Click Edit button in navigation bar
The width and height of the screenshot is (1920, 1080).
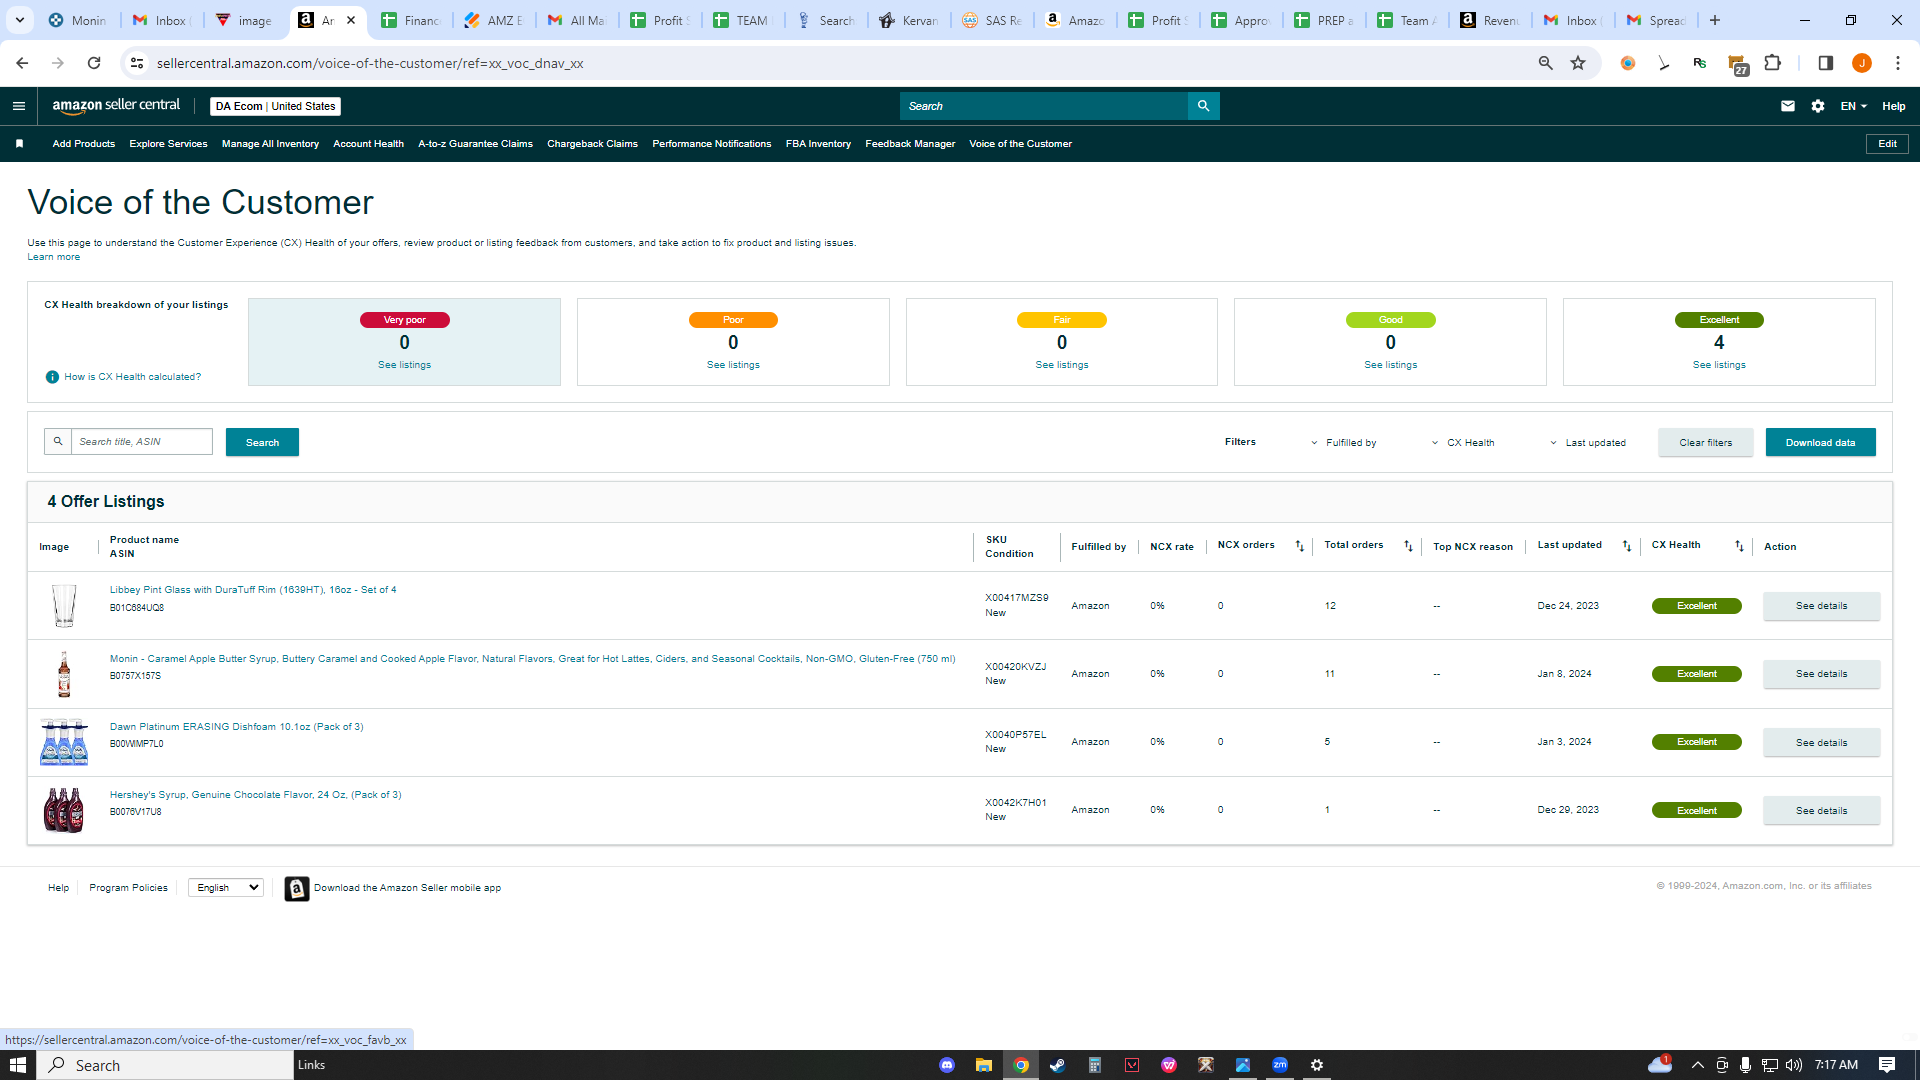[x=1887, y=144]
